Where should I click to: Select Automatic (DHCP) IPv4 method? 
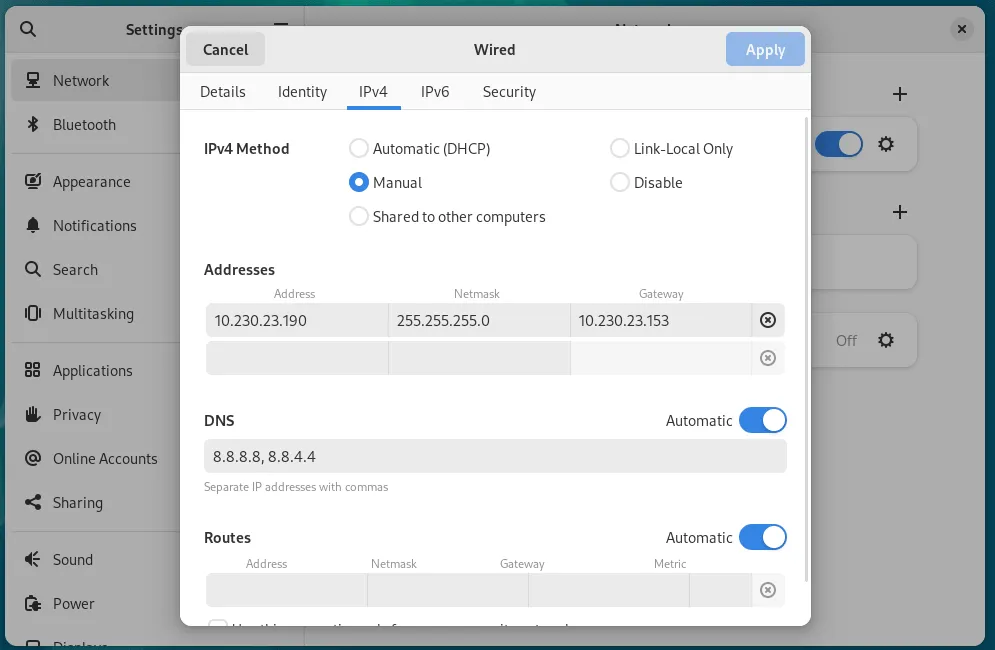tap(359, 149)
